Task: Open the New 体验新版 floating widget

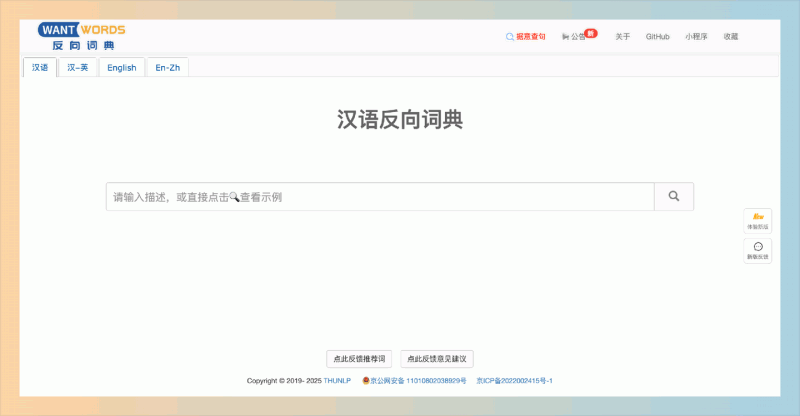Action: tap(758, 221)
